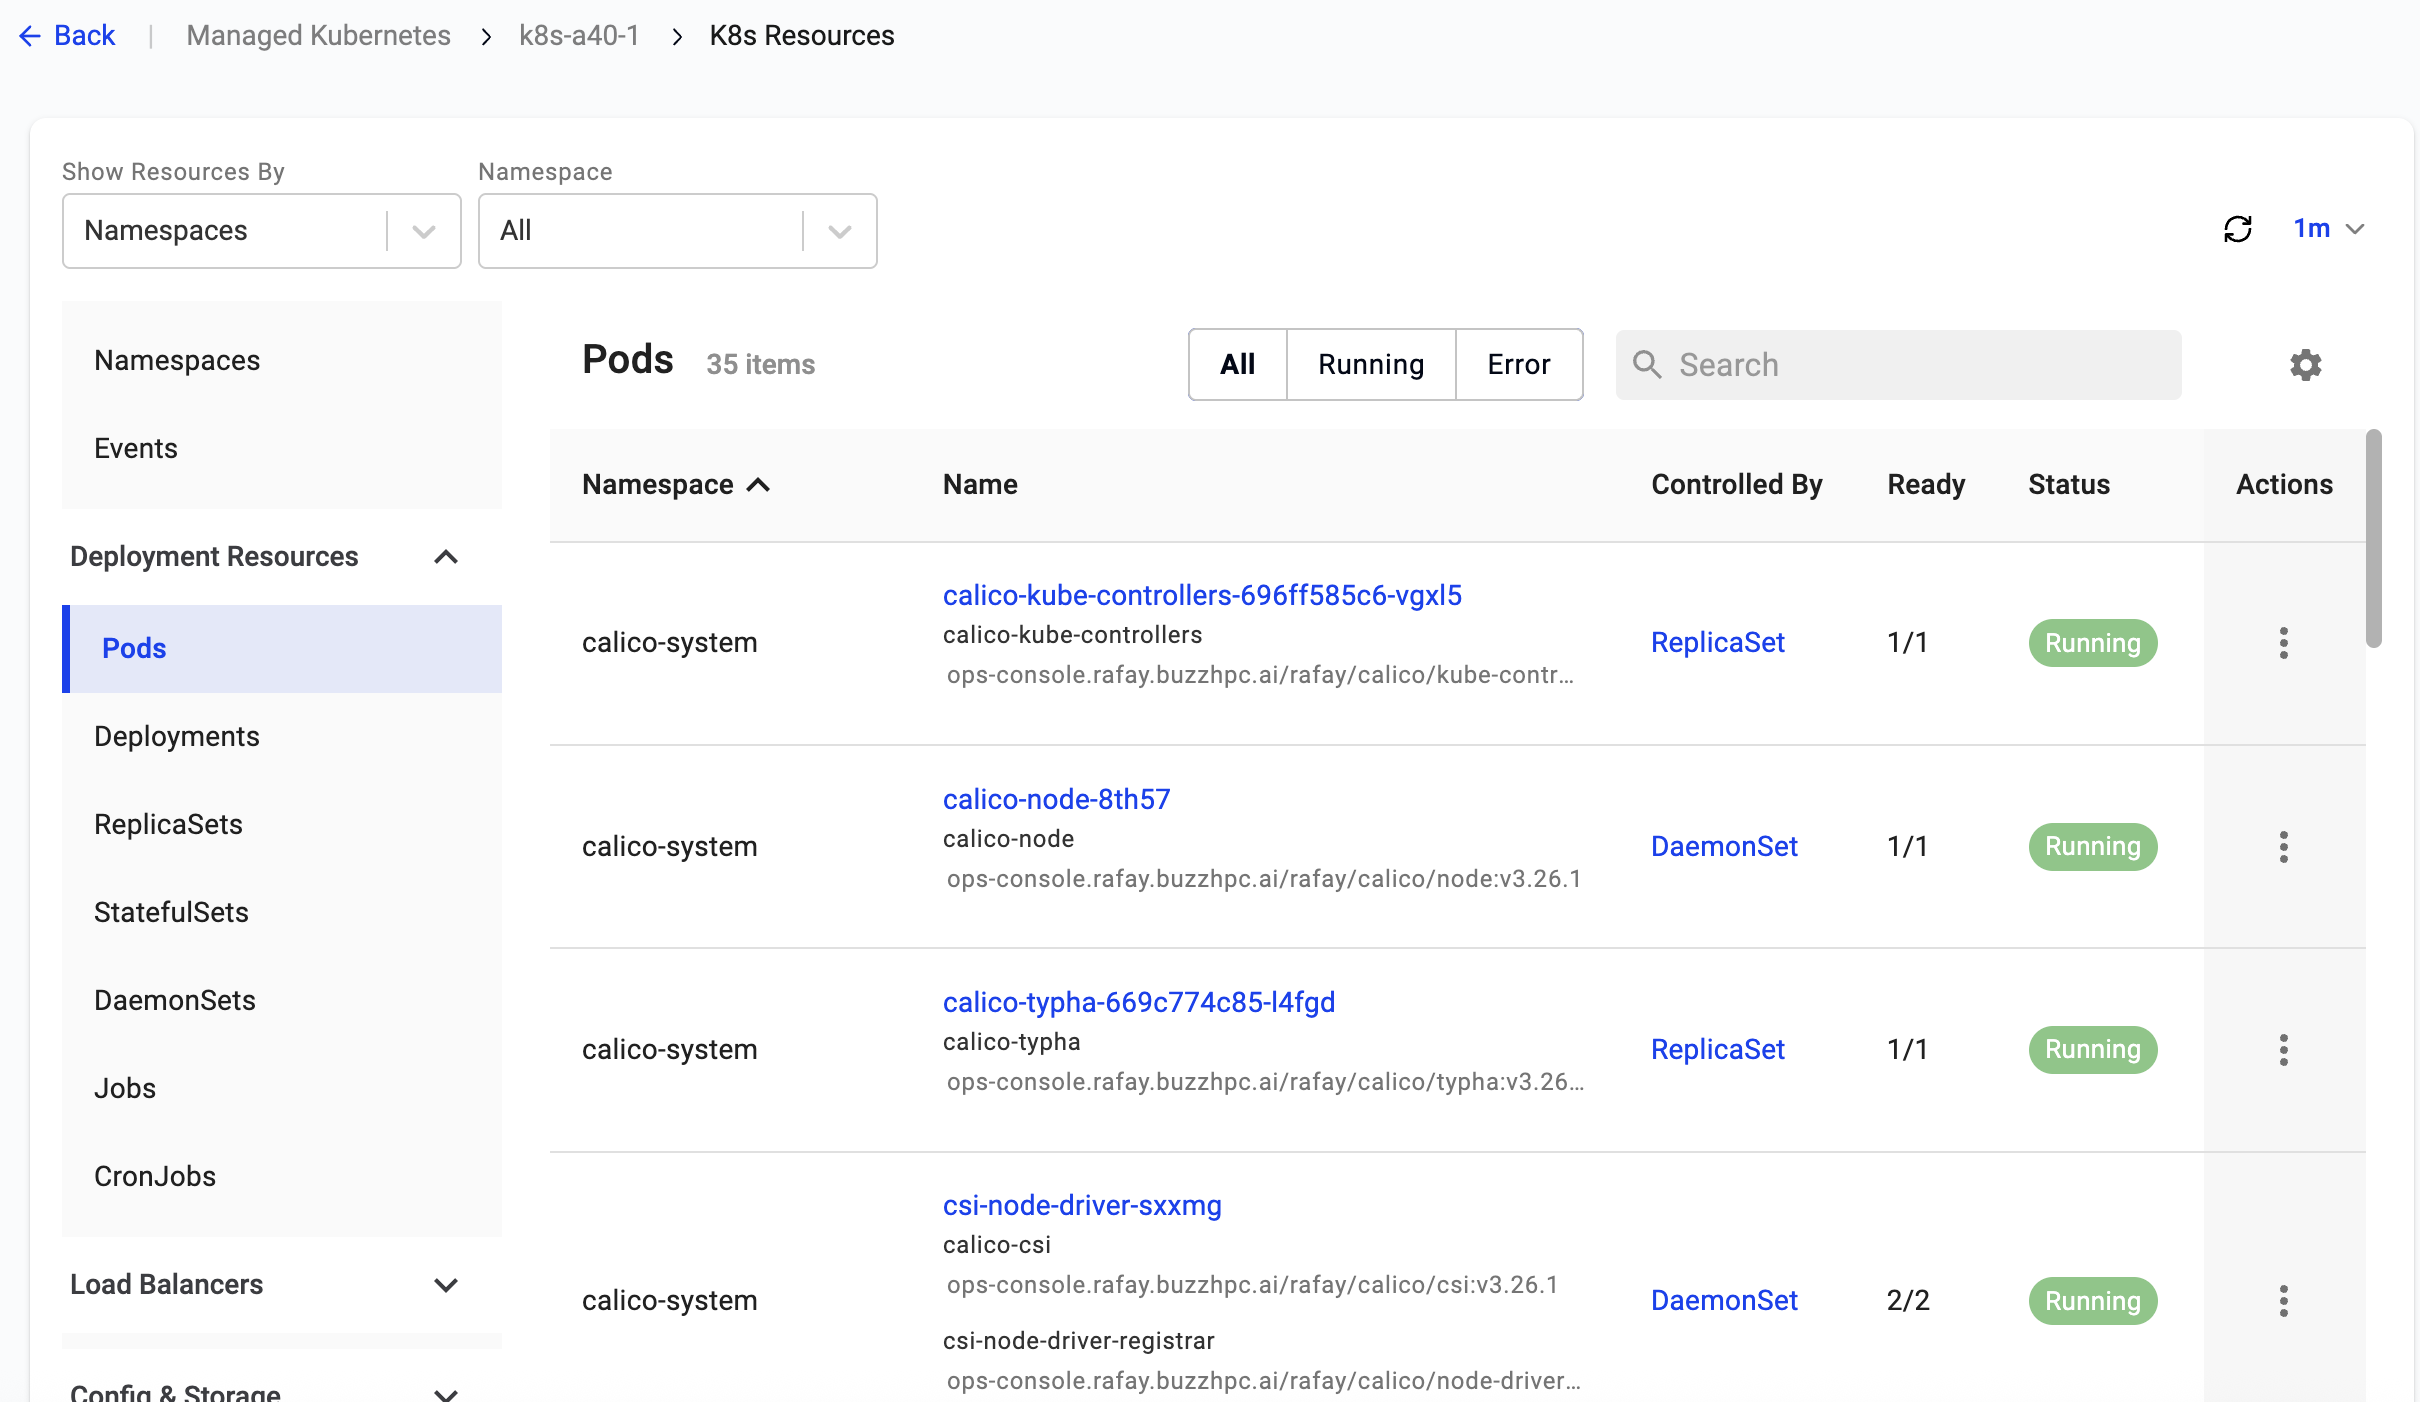Image resolution: width=2420 pixels, height=1402 pixels.
Task: Open the Show Resources By dropdown
Action: [261, 231]
